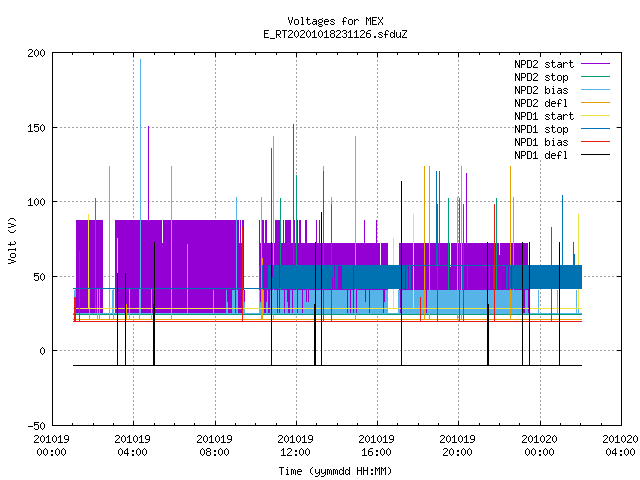
Task: Click the x-axis tick '201019 12:00'
Action: point(296,446)
